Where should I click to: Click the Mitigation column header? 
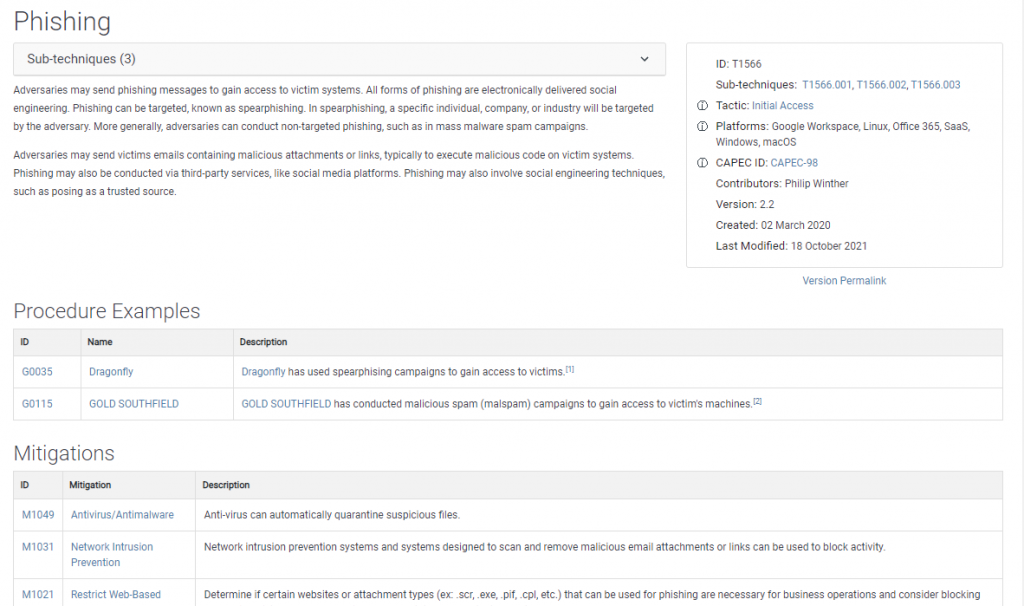(90, 485)
